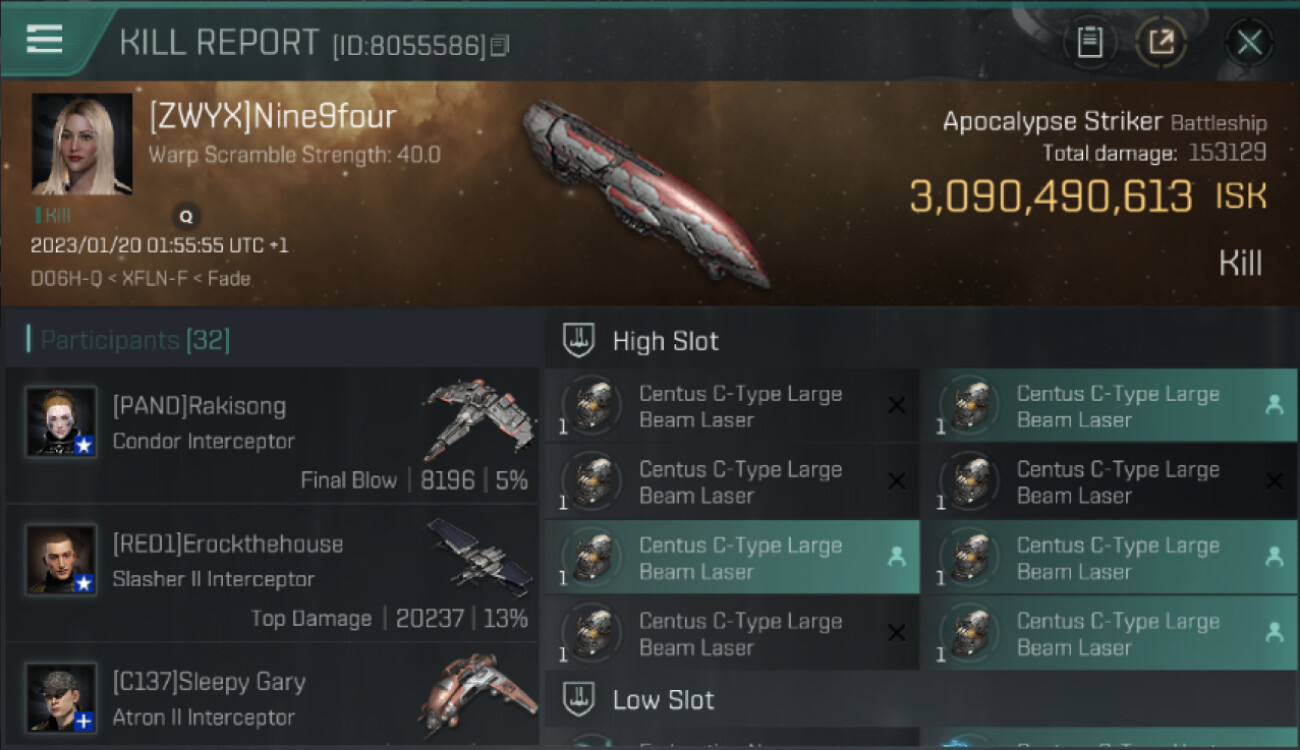Open Rakisong's pilot portrait
1300x750 pixels.
[62, 421]
